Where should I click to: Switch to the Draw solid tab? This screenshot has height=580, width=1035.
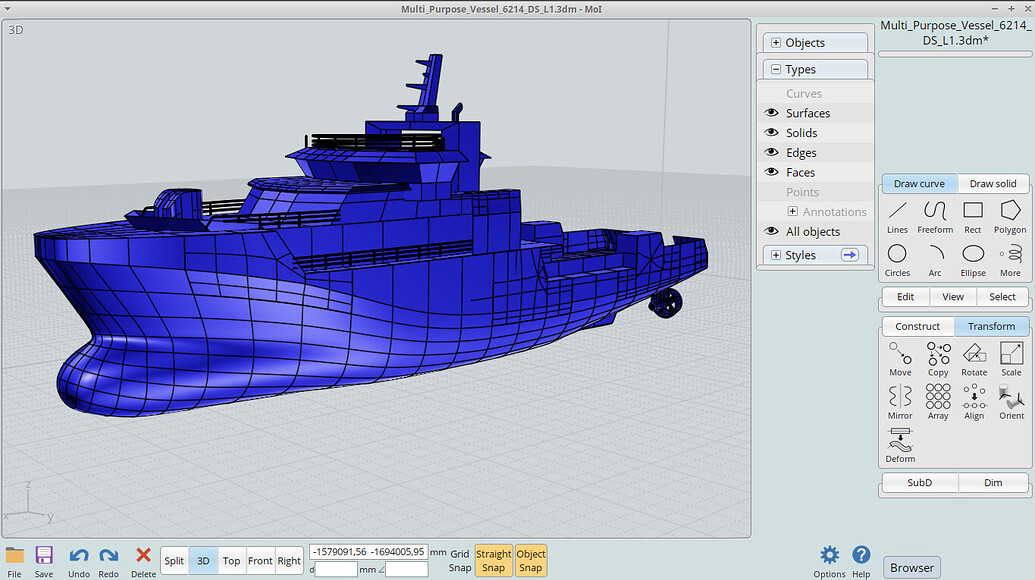coord(993,183)
